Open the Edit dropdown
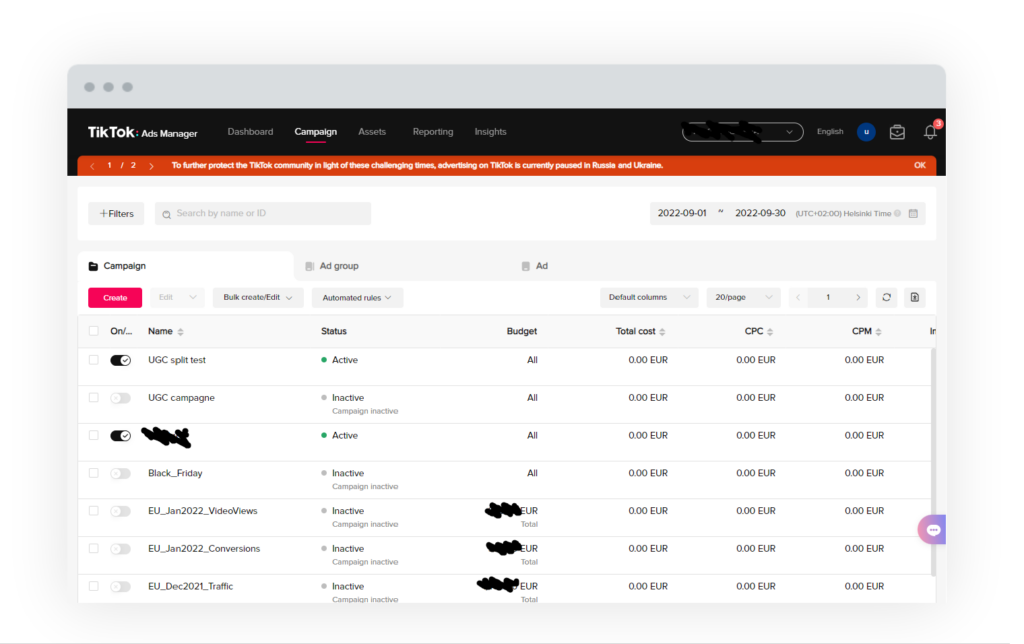This screenshot has height=644, width=1024. click(177, 297)
